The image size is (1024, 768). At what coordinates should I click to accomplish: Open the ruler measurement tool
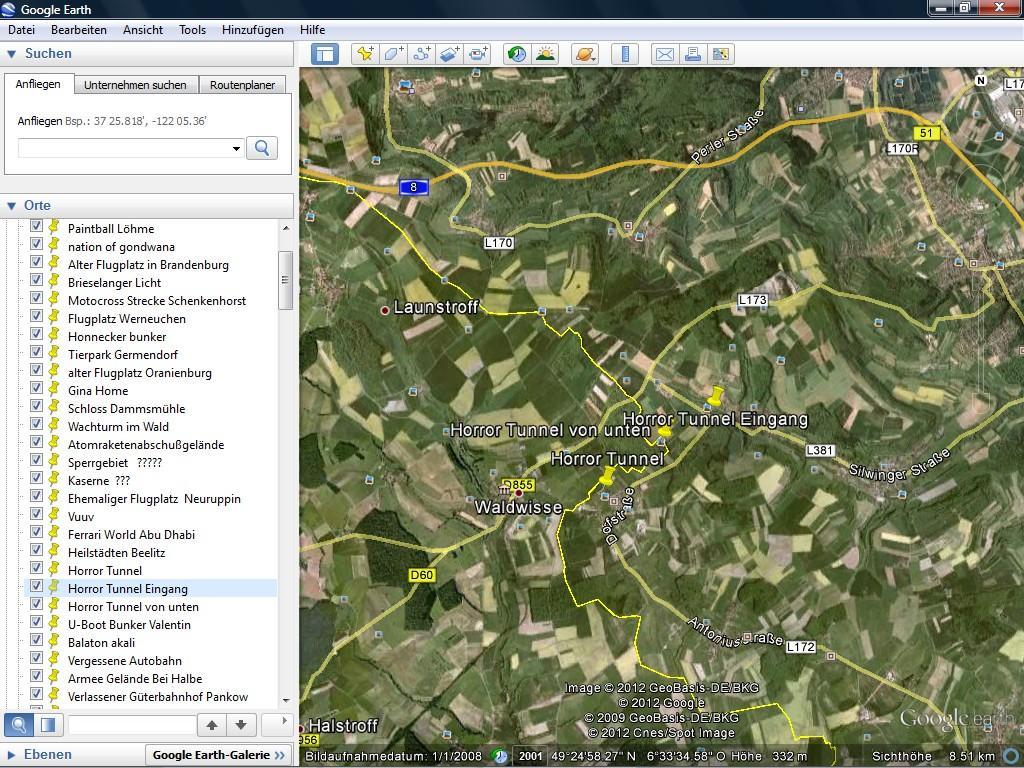(624, 54)
